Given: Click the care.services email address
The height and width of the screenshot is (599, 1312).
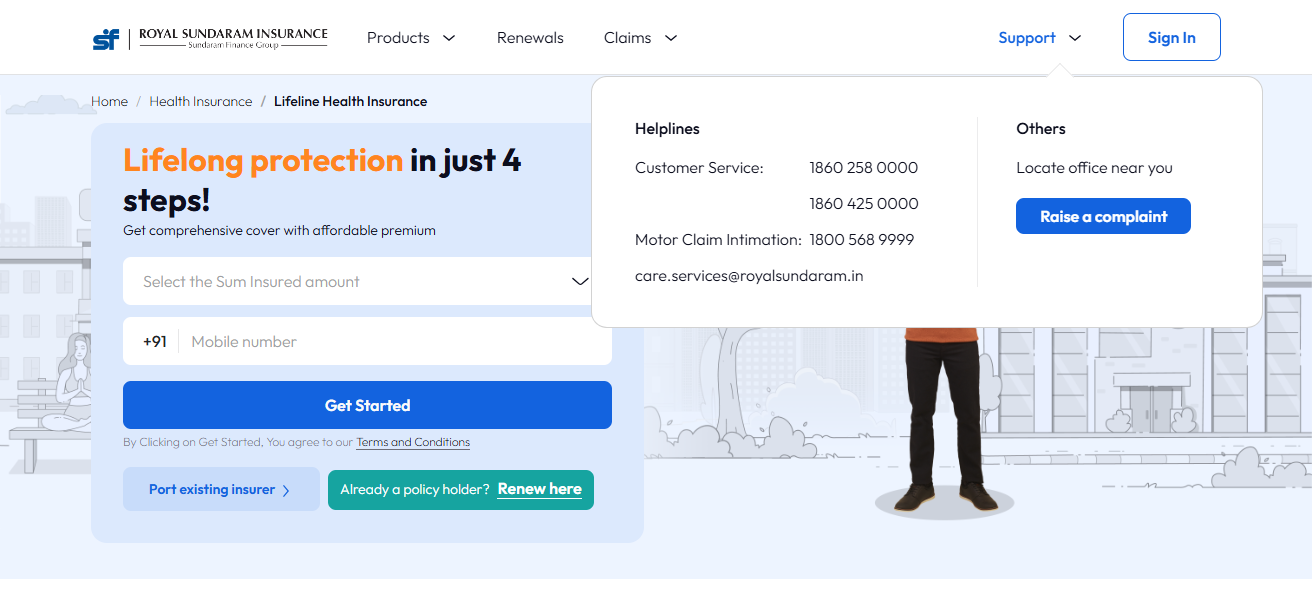Looking at the screenshot, I should click(749, 275).
